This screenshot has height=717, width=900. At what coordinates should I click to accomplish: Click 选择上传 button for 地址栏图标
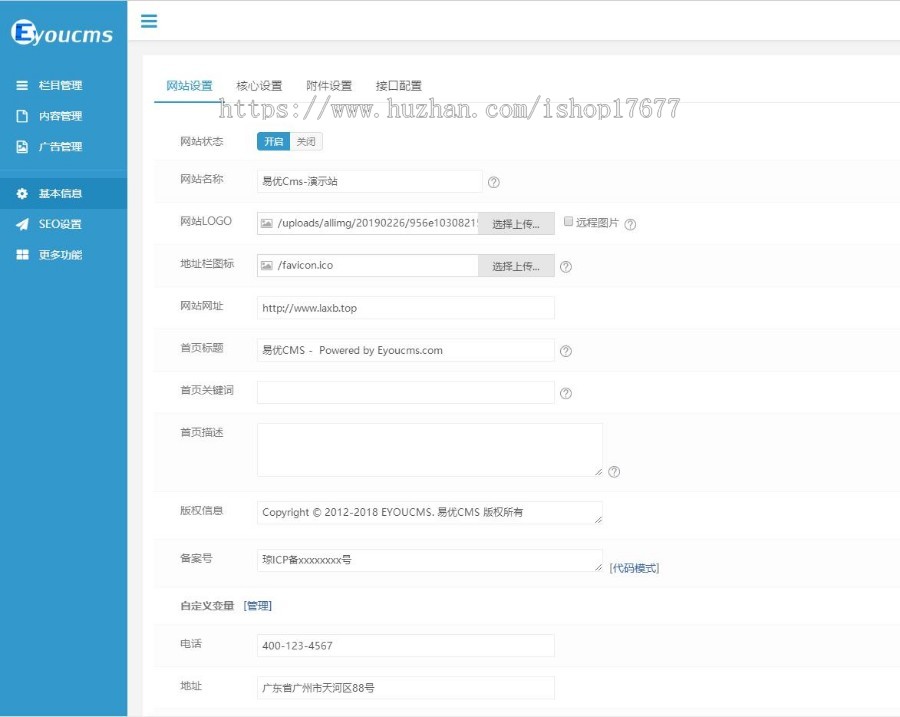coord(516,266)
